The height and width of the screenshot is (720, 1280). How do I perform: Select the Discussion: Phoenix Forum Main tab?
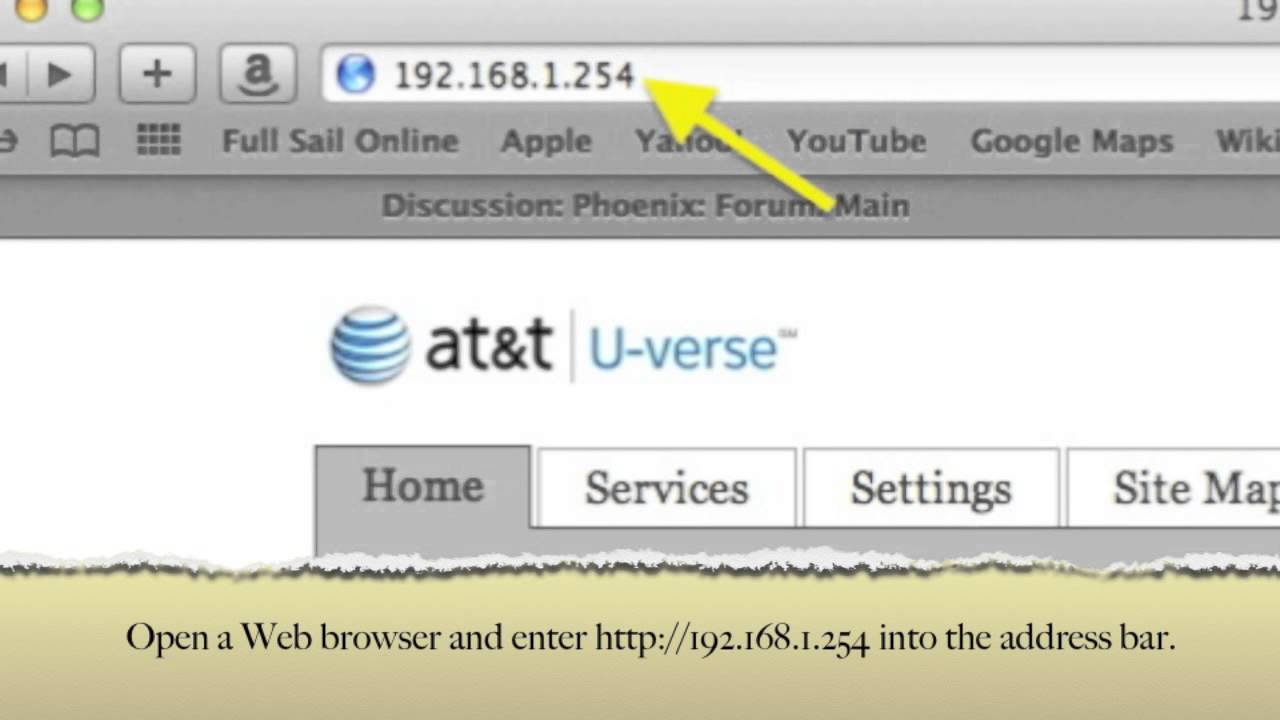pos(645,206)
